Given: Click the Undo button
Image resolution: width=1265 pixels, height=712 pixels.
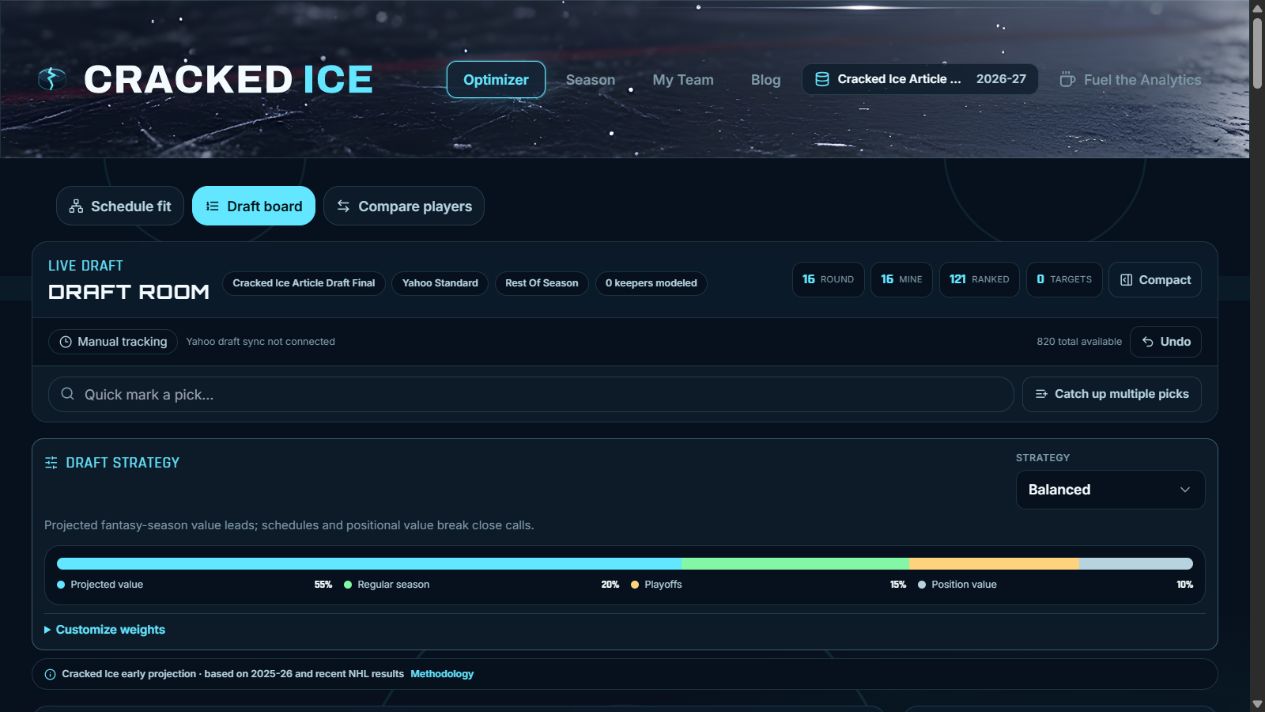Looking at the screenshot, I should 1166,342.
